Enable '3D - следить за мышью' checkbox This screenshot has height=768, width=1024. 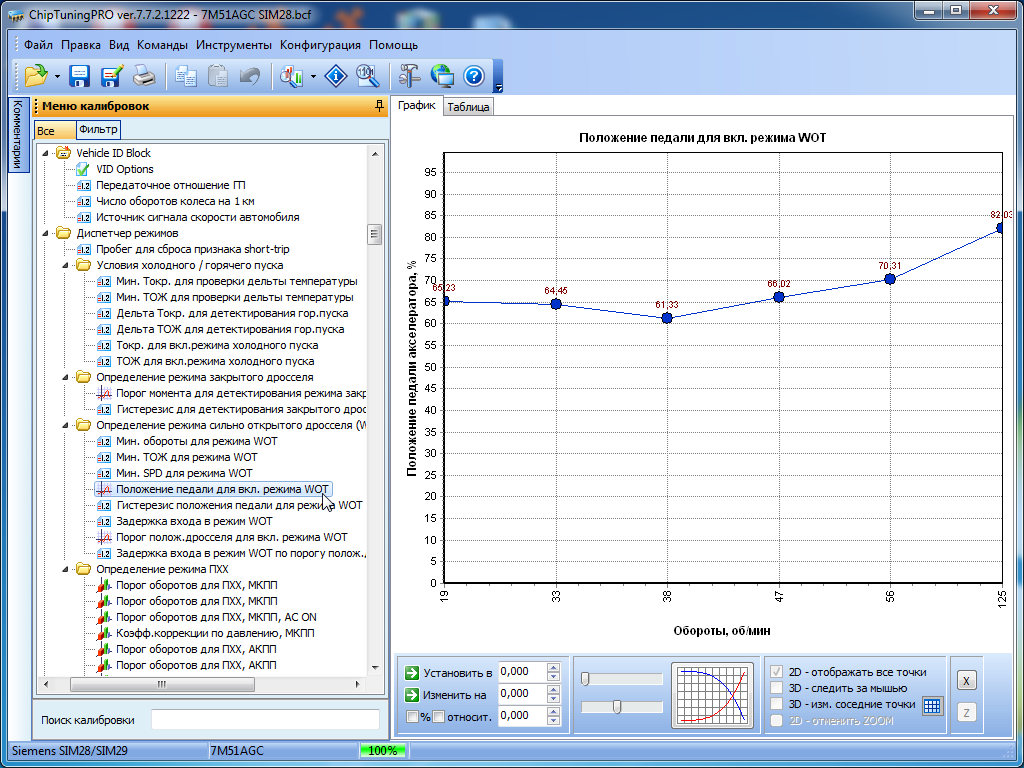[x=777, y=688]
